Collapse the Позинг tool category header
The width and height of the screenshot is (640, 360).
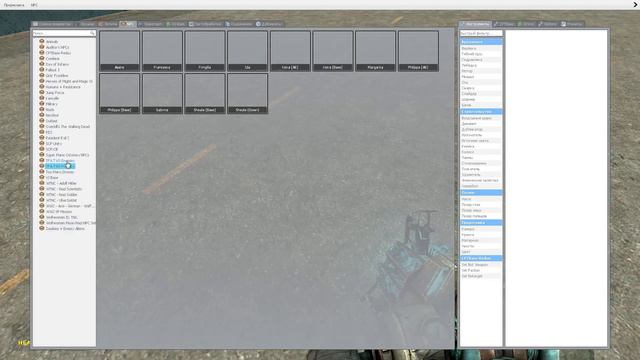pyautogui.click(x=481, y=192)
